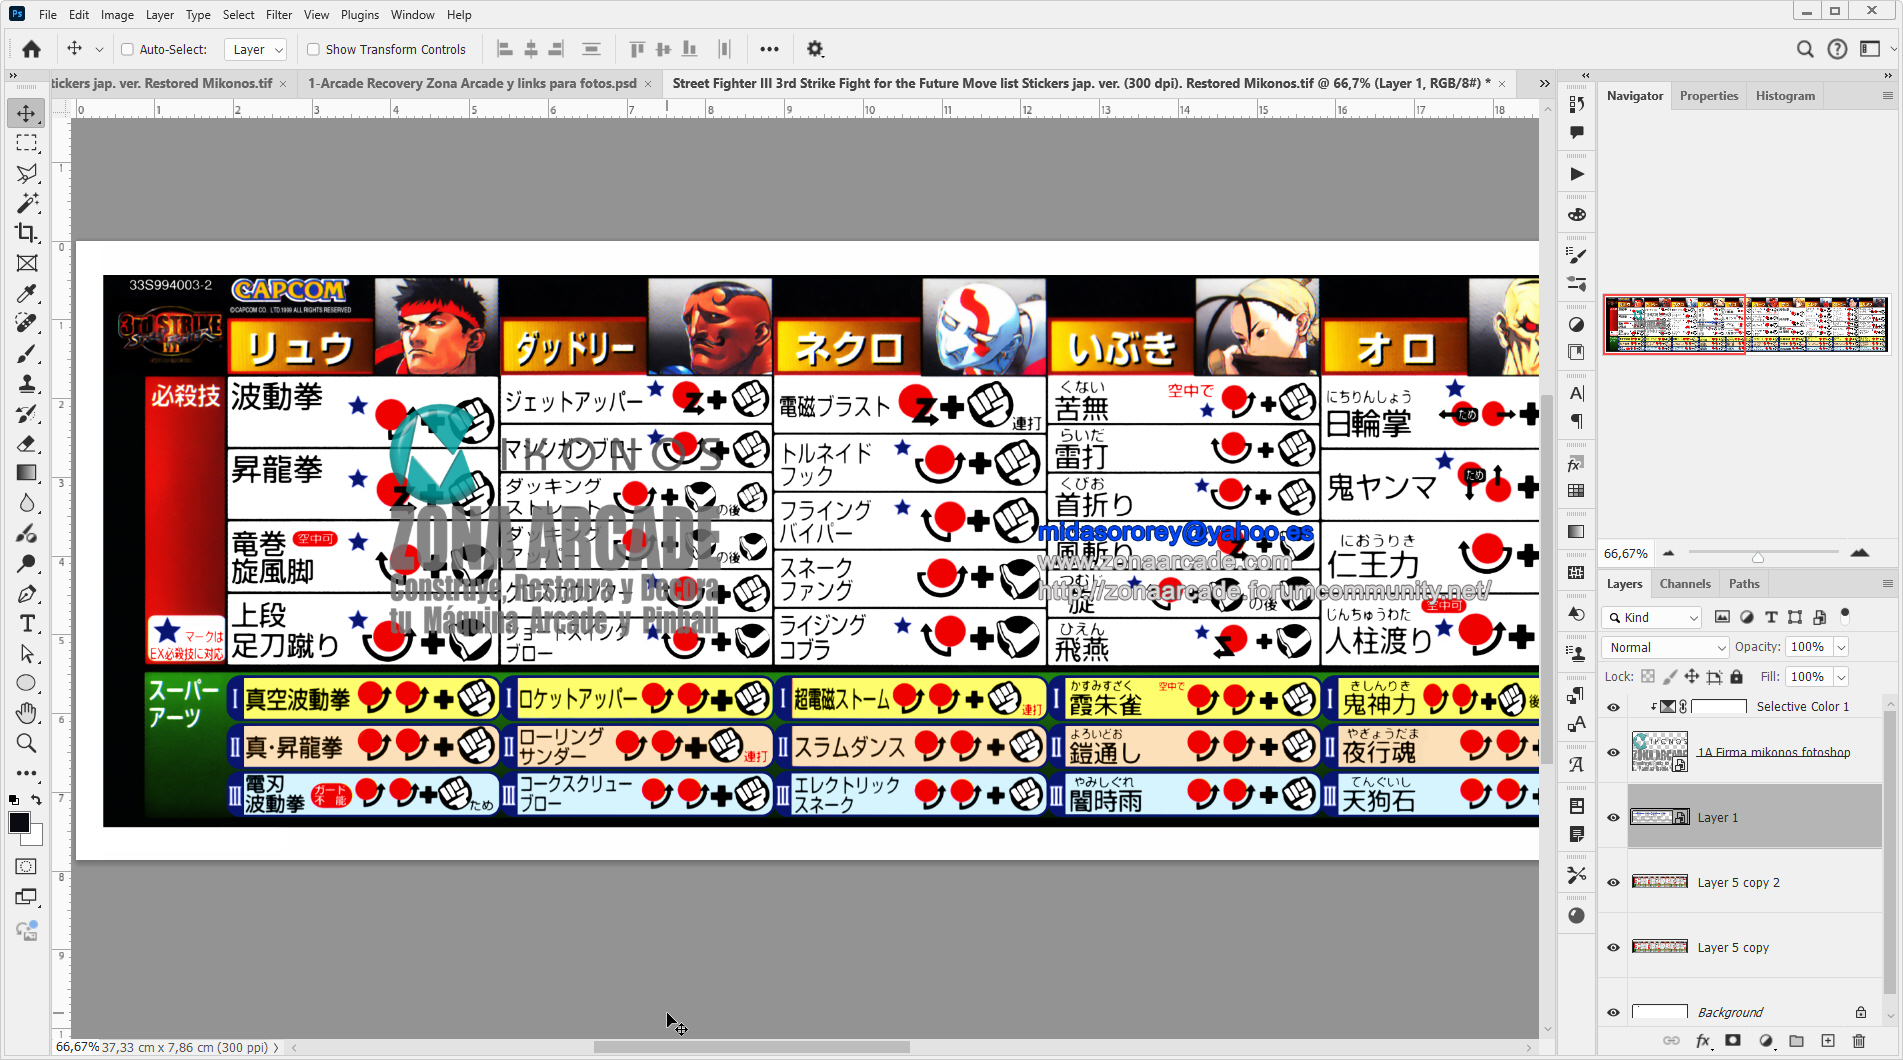Create a new layer with the plus icon
This screenshot has height=1060, width=1903.
(1828, 1041)
